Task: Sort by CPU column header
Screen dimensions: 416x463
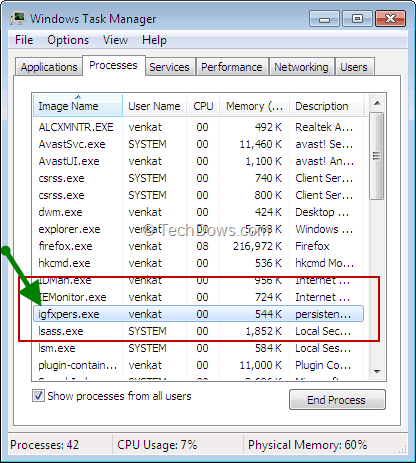Action: [203, 106]
